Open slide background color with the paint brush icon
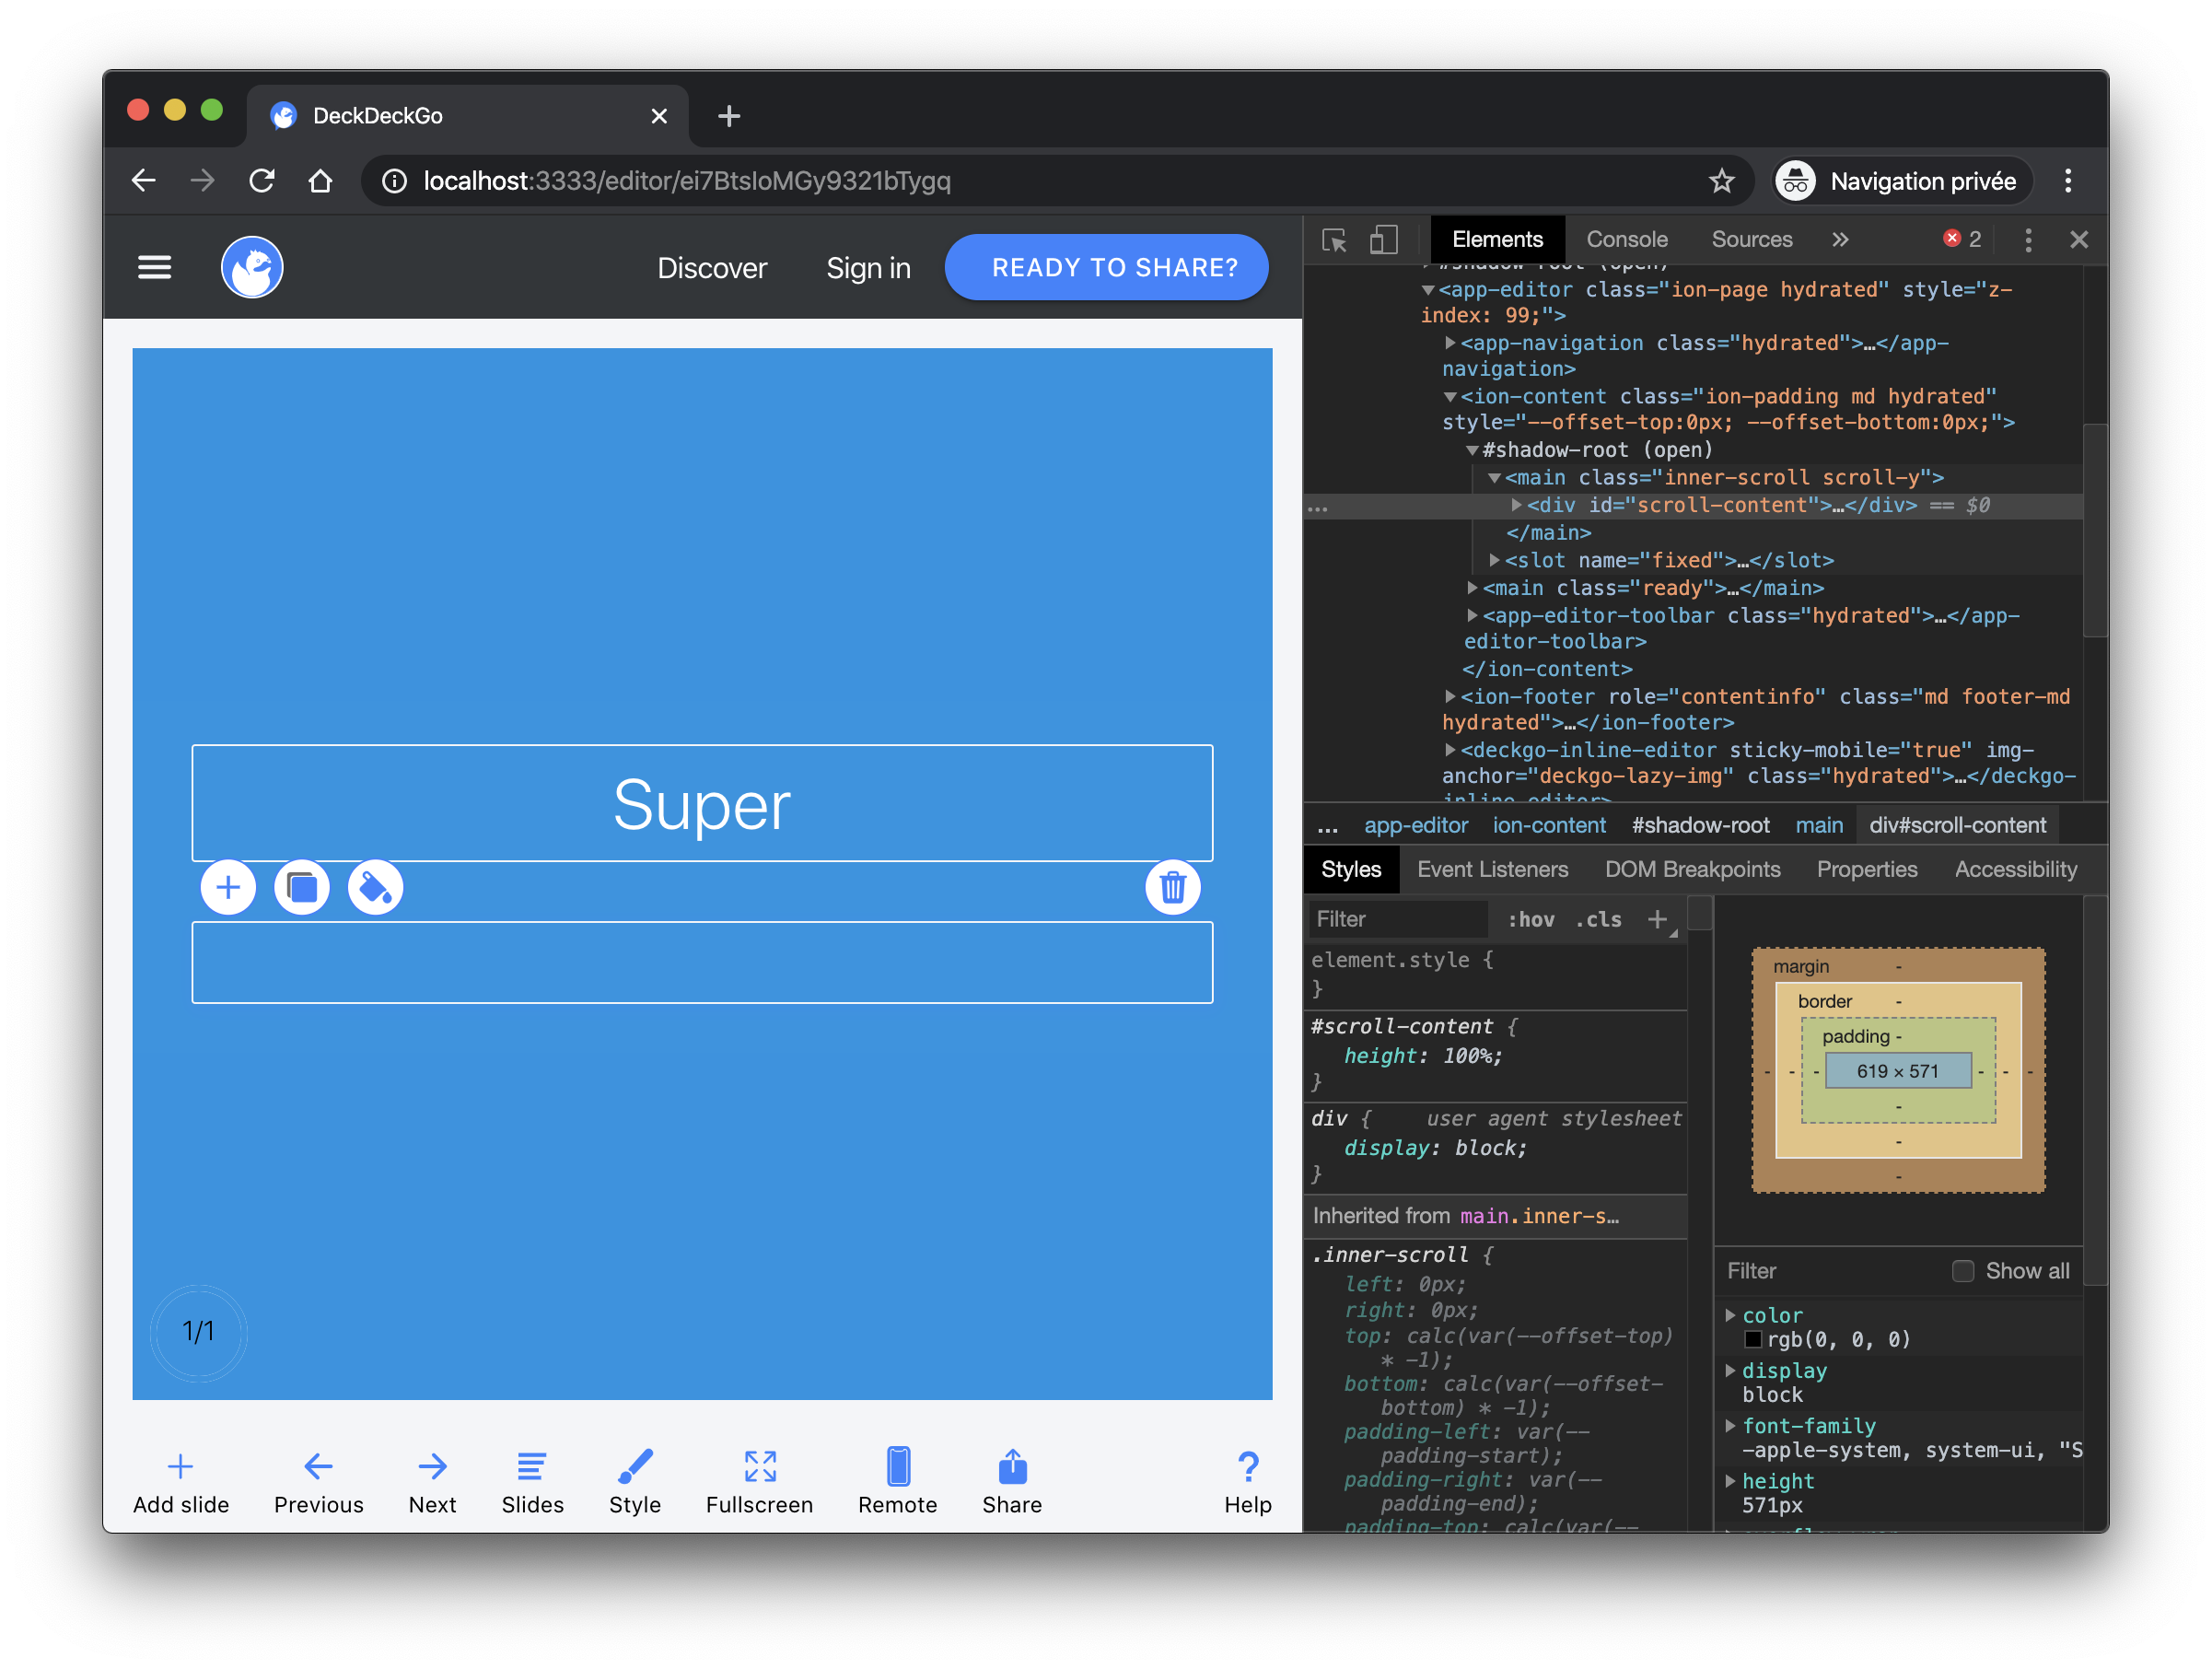Screen dimensions: 2212x1669 point(375,887)
